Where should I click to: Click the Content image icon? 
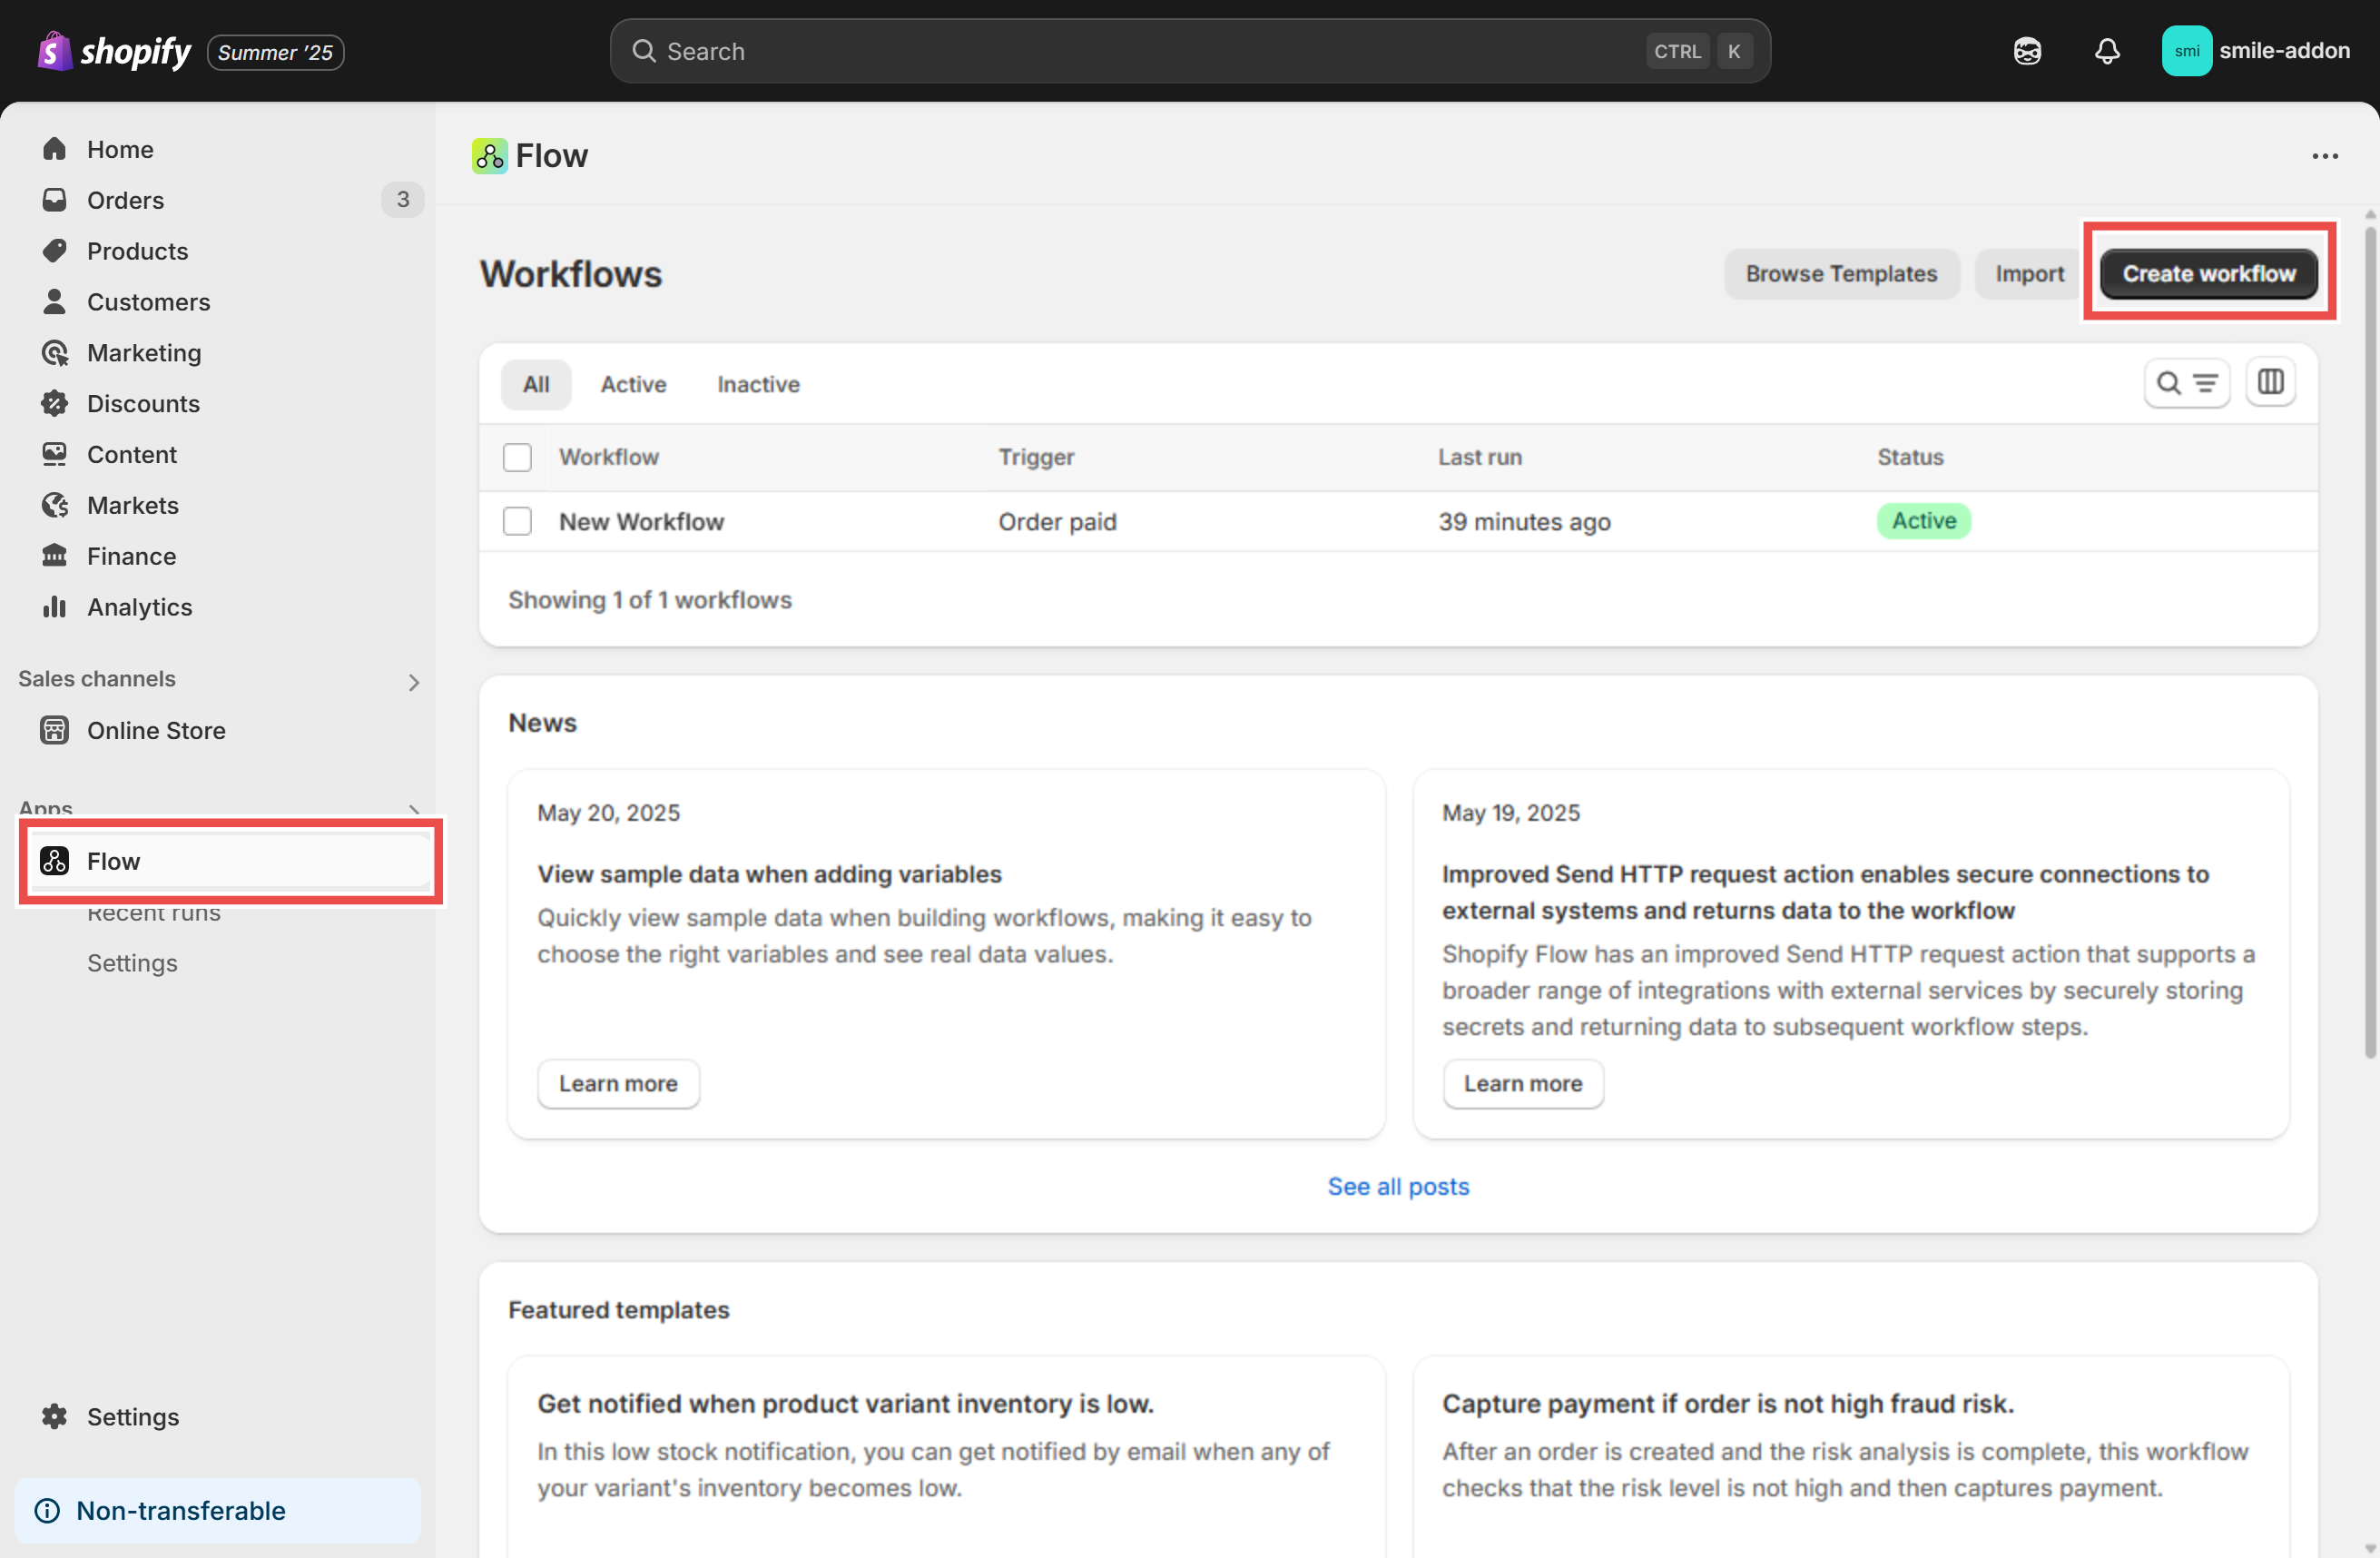(54, 454)
